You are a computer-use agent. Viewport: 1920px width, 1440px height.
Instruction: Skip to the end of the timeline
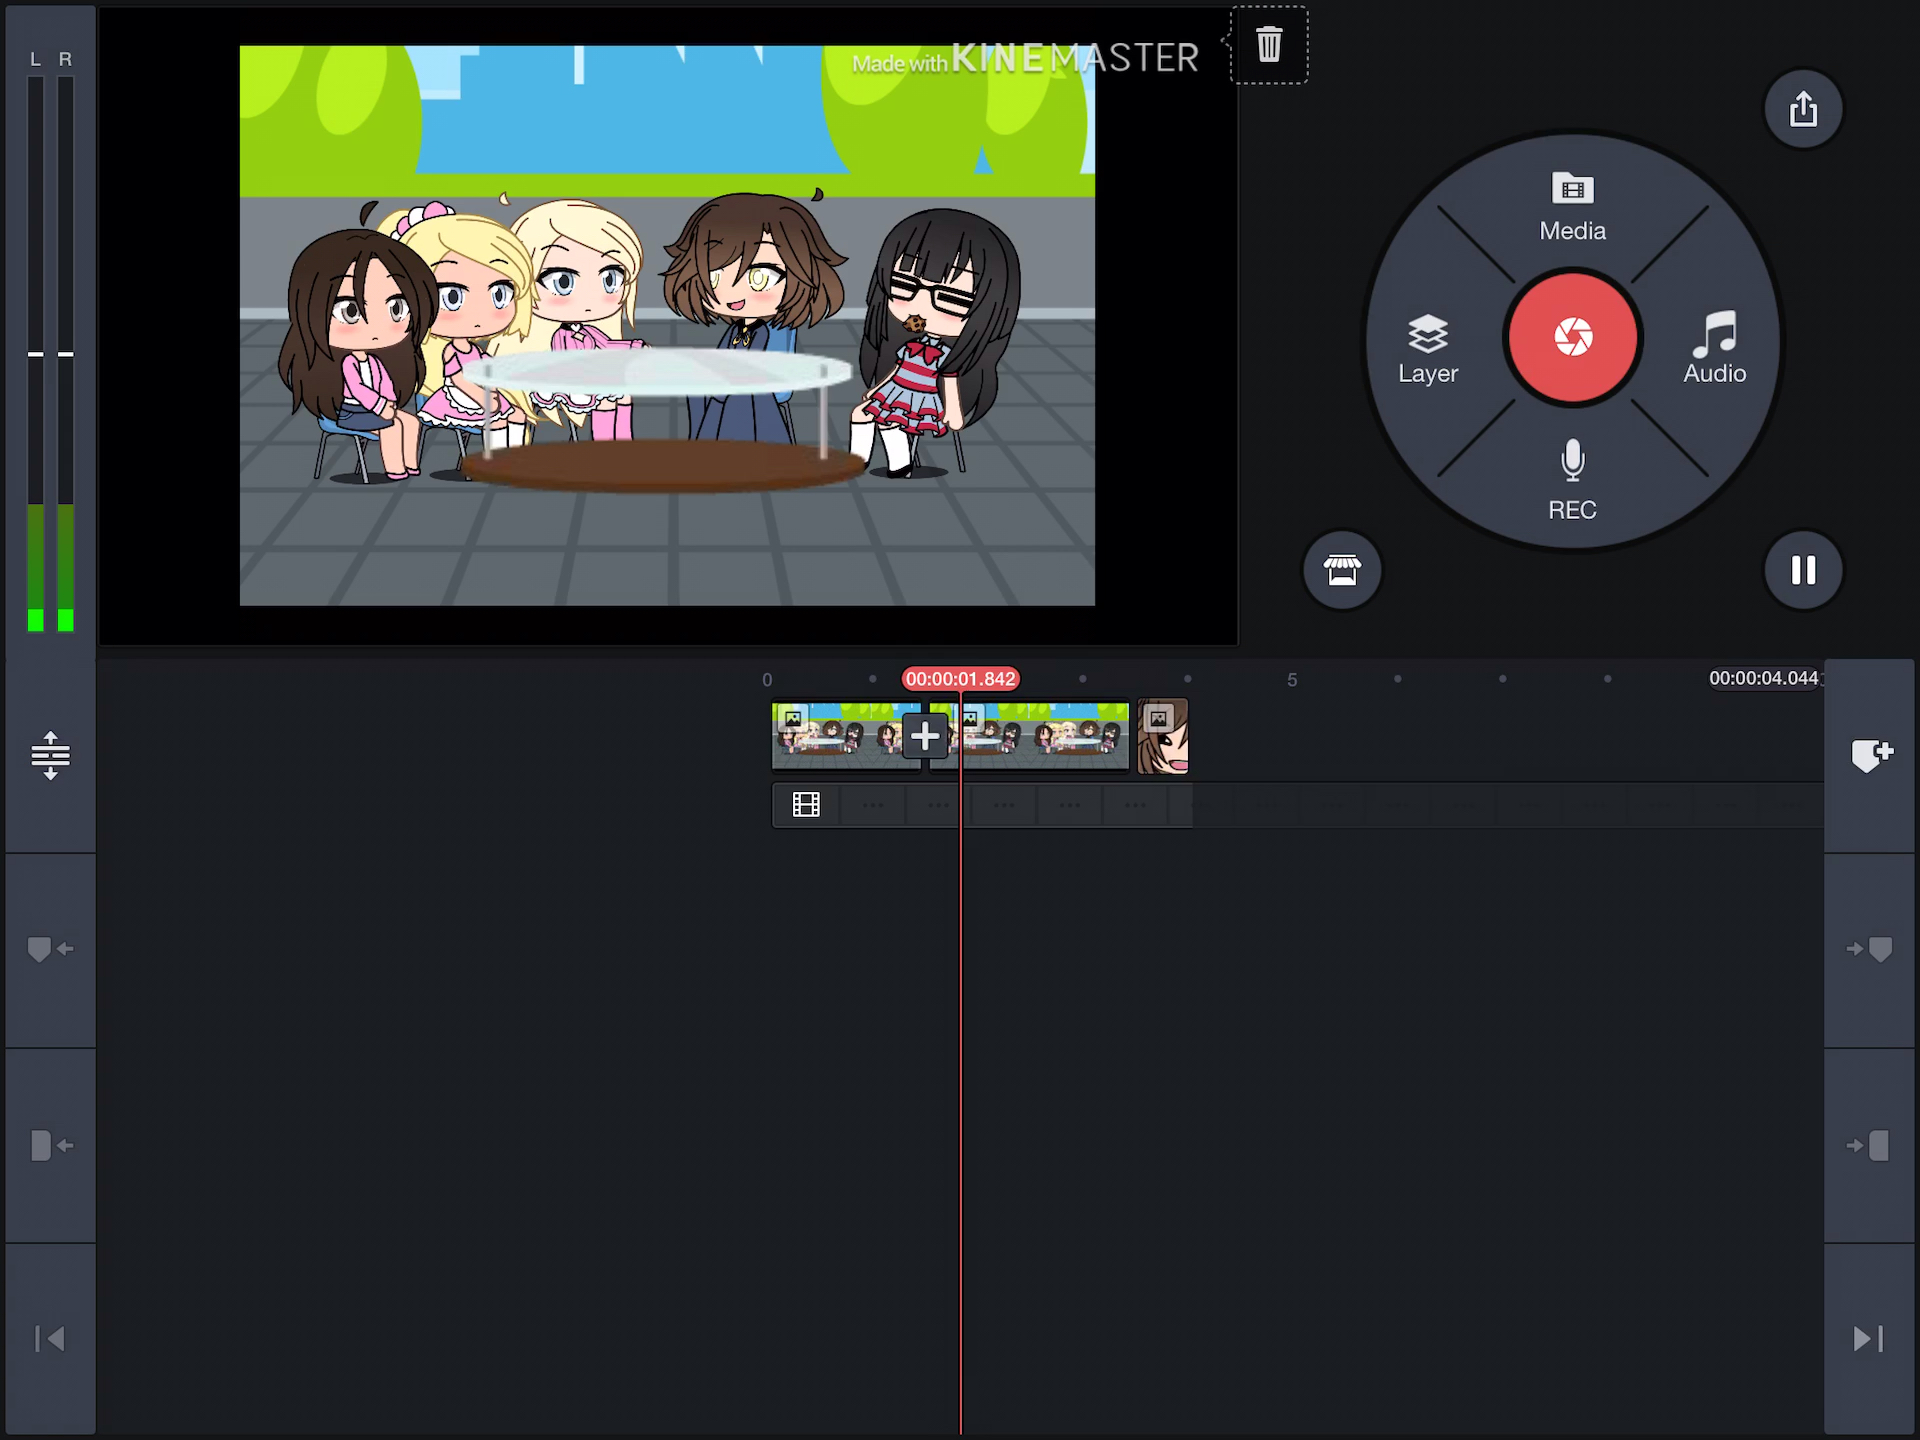(x=1868, y=1339)
